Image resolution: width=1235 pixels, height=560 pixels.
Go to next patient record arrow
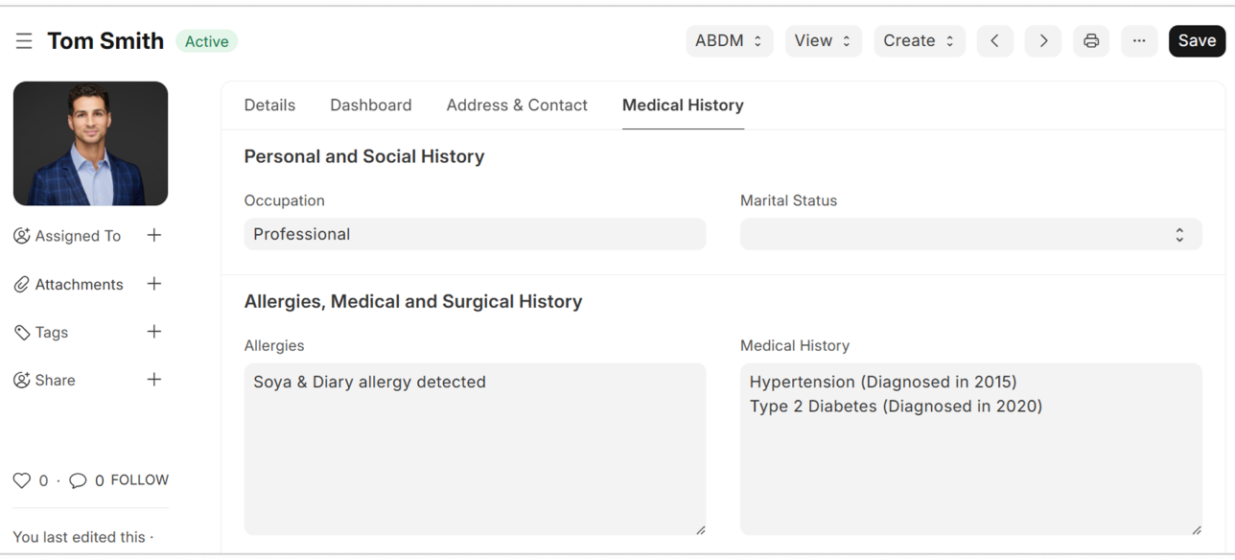[1043, 41]
